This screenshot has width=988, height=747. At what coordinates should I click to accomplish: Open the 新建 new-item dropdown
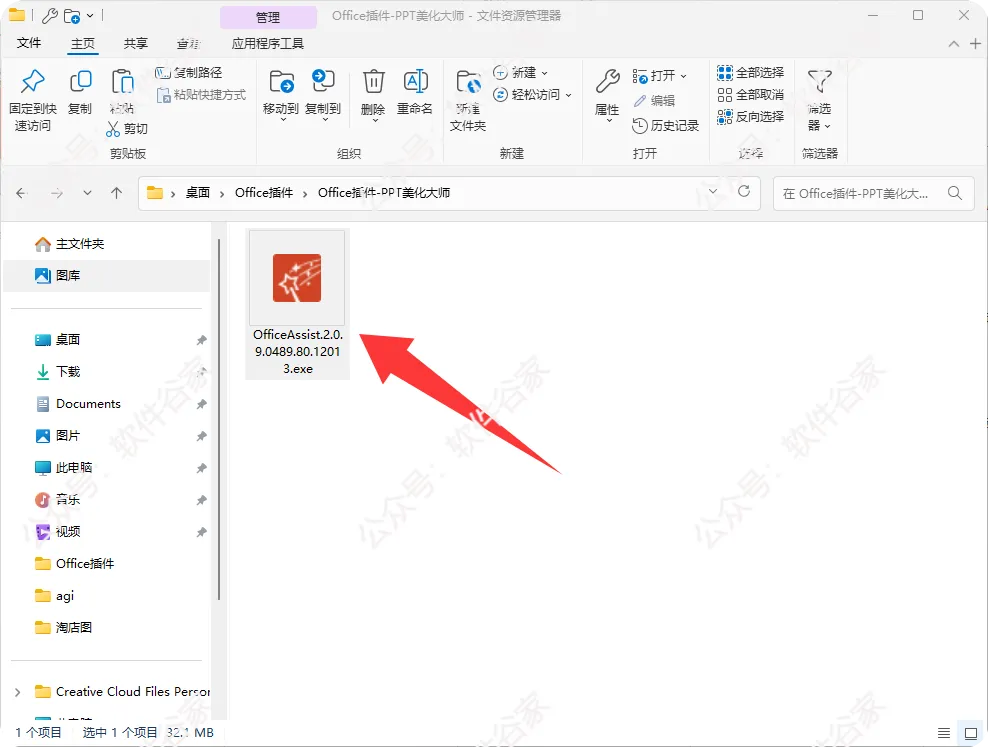pos(520,72)
